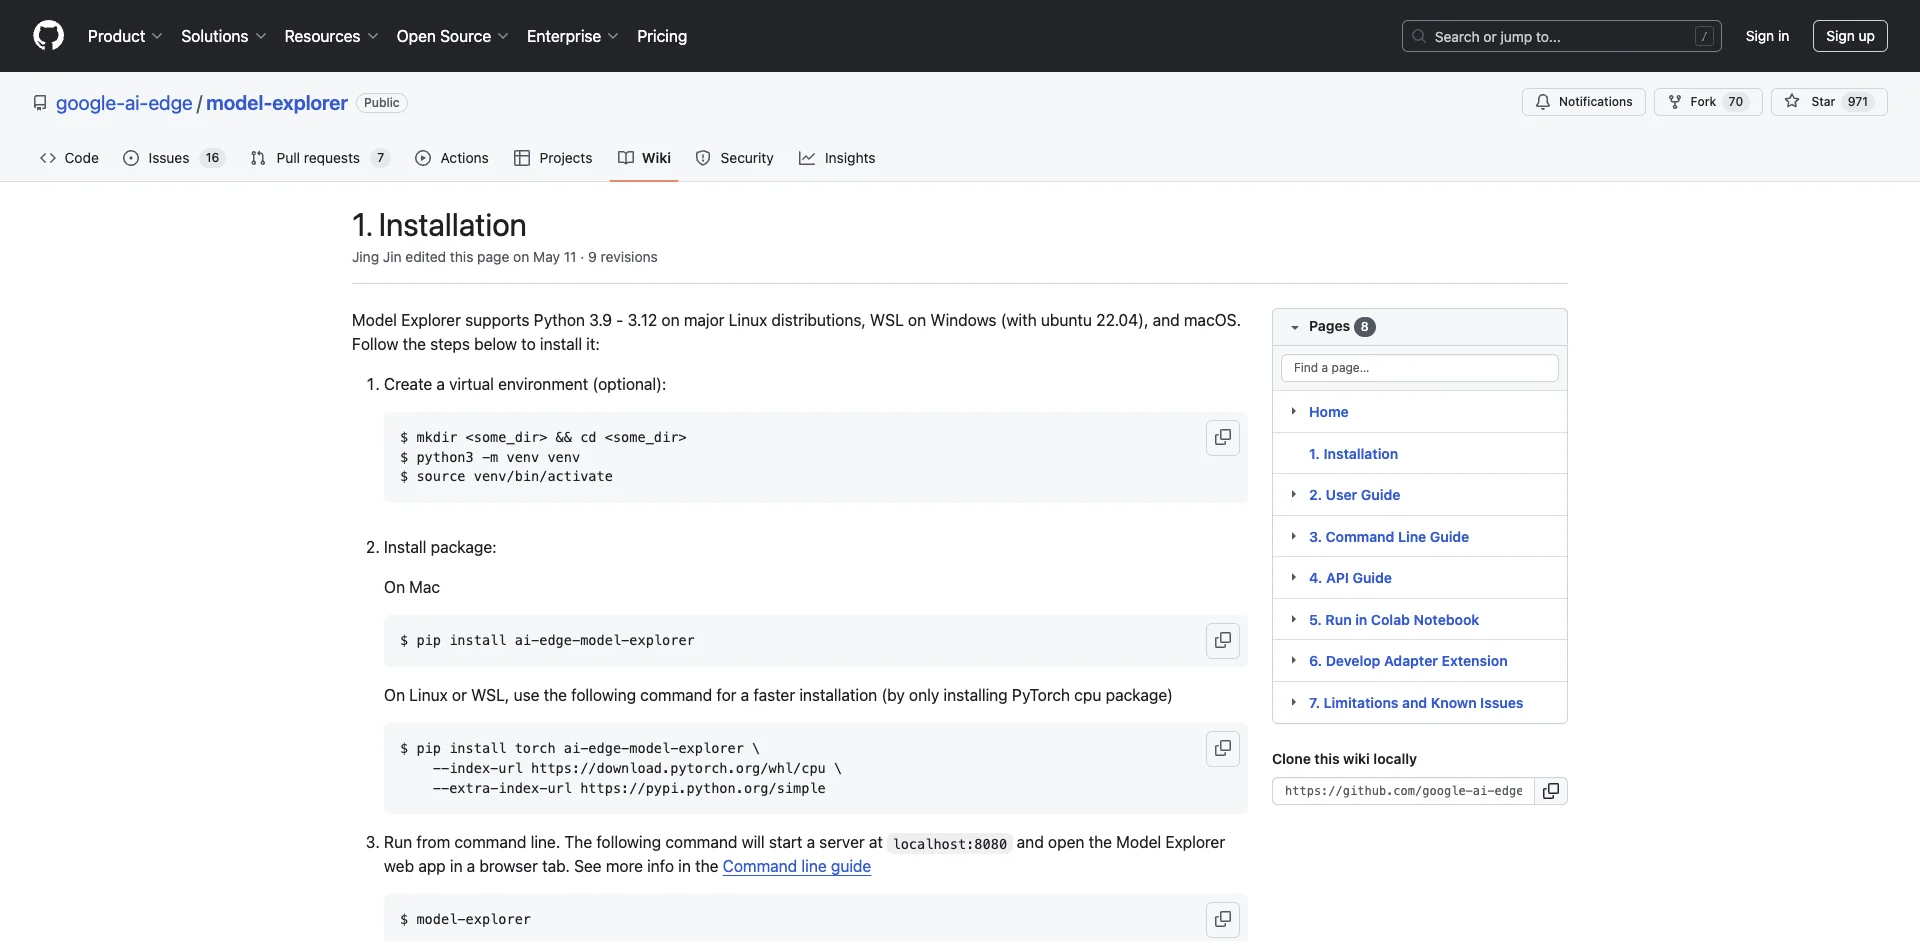Screen dimensions: 1920x941
Task: Click the fork icon in Fork button
Action: coord(1675,102)
